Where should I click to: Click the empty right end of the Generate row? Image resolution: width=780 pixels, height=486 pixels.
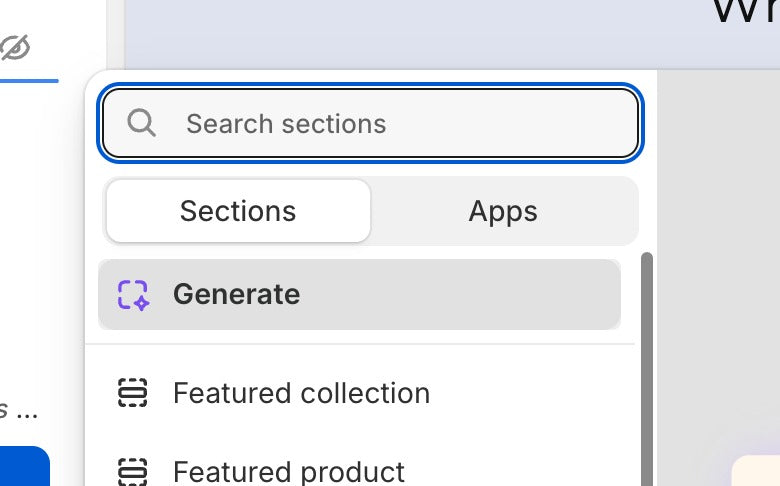[x=560, y=295]
